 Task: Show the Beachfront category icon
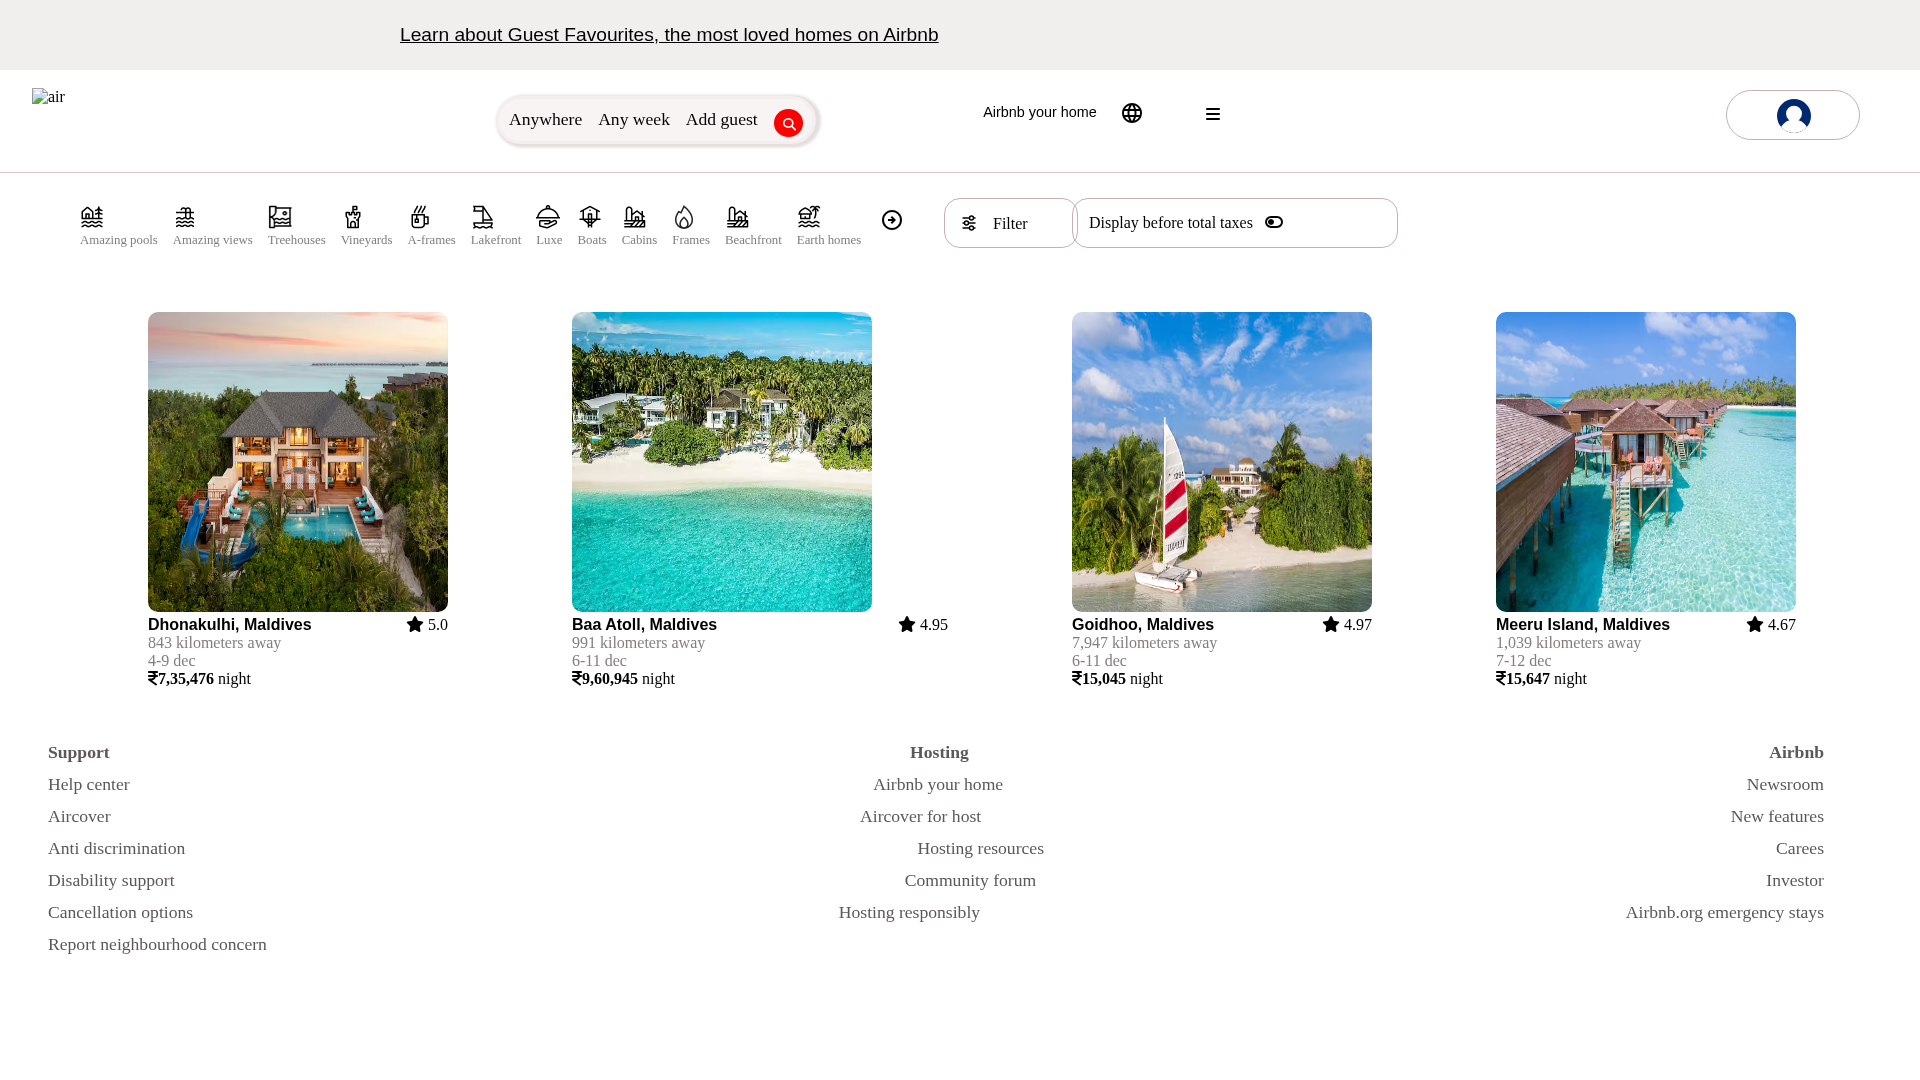pos(737,217)
